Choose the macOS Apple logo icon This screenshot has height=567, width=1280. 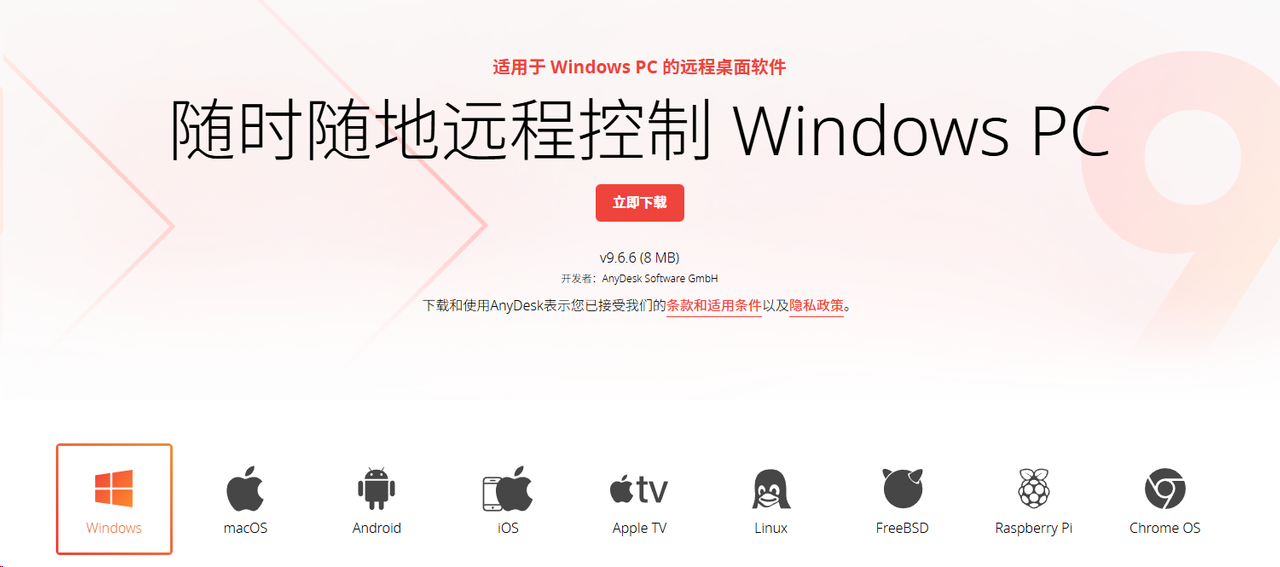[245, 489]
